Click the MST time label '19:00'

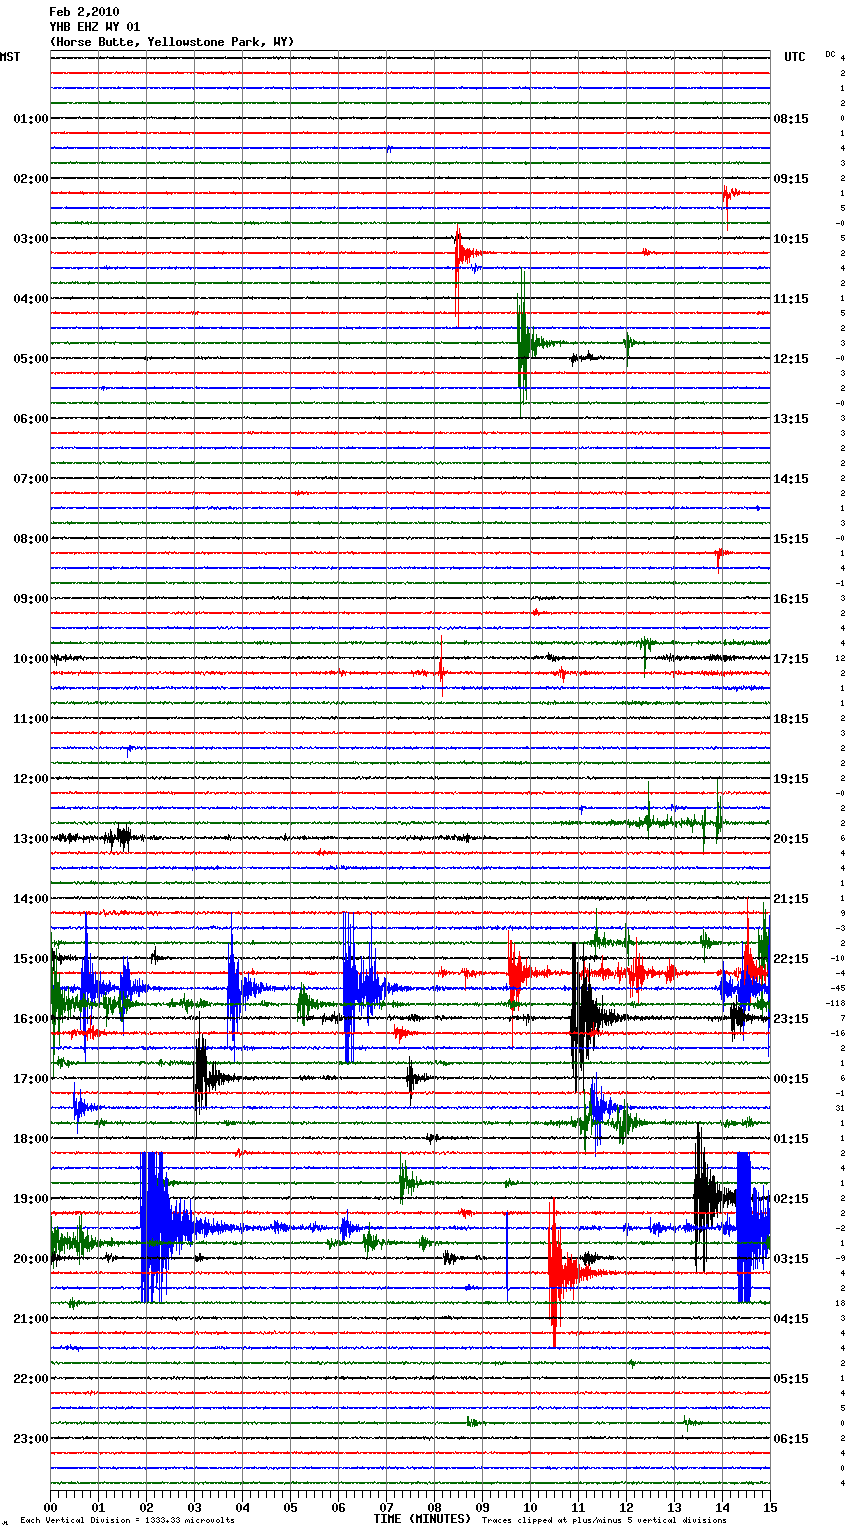pos(31,1199)
